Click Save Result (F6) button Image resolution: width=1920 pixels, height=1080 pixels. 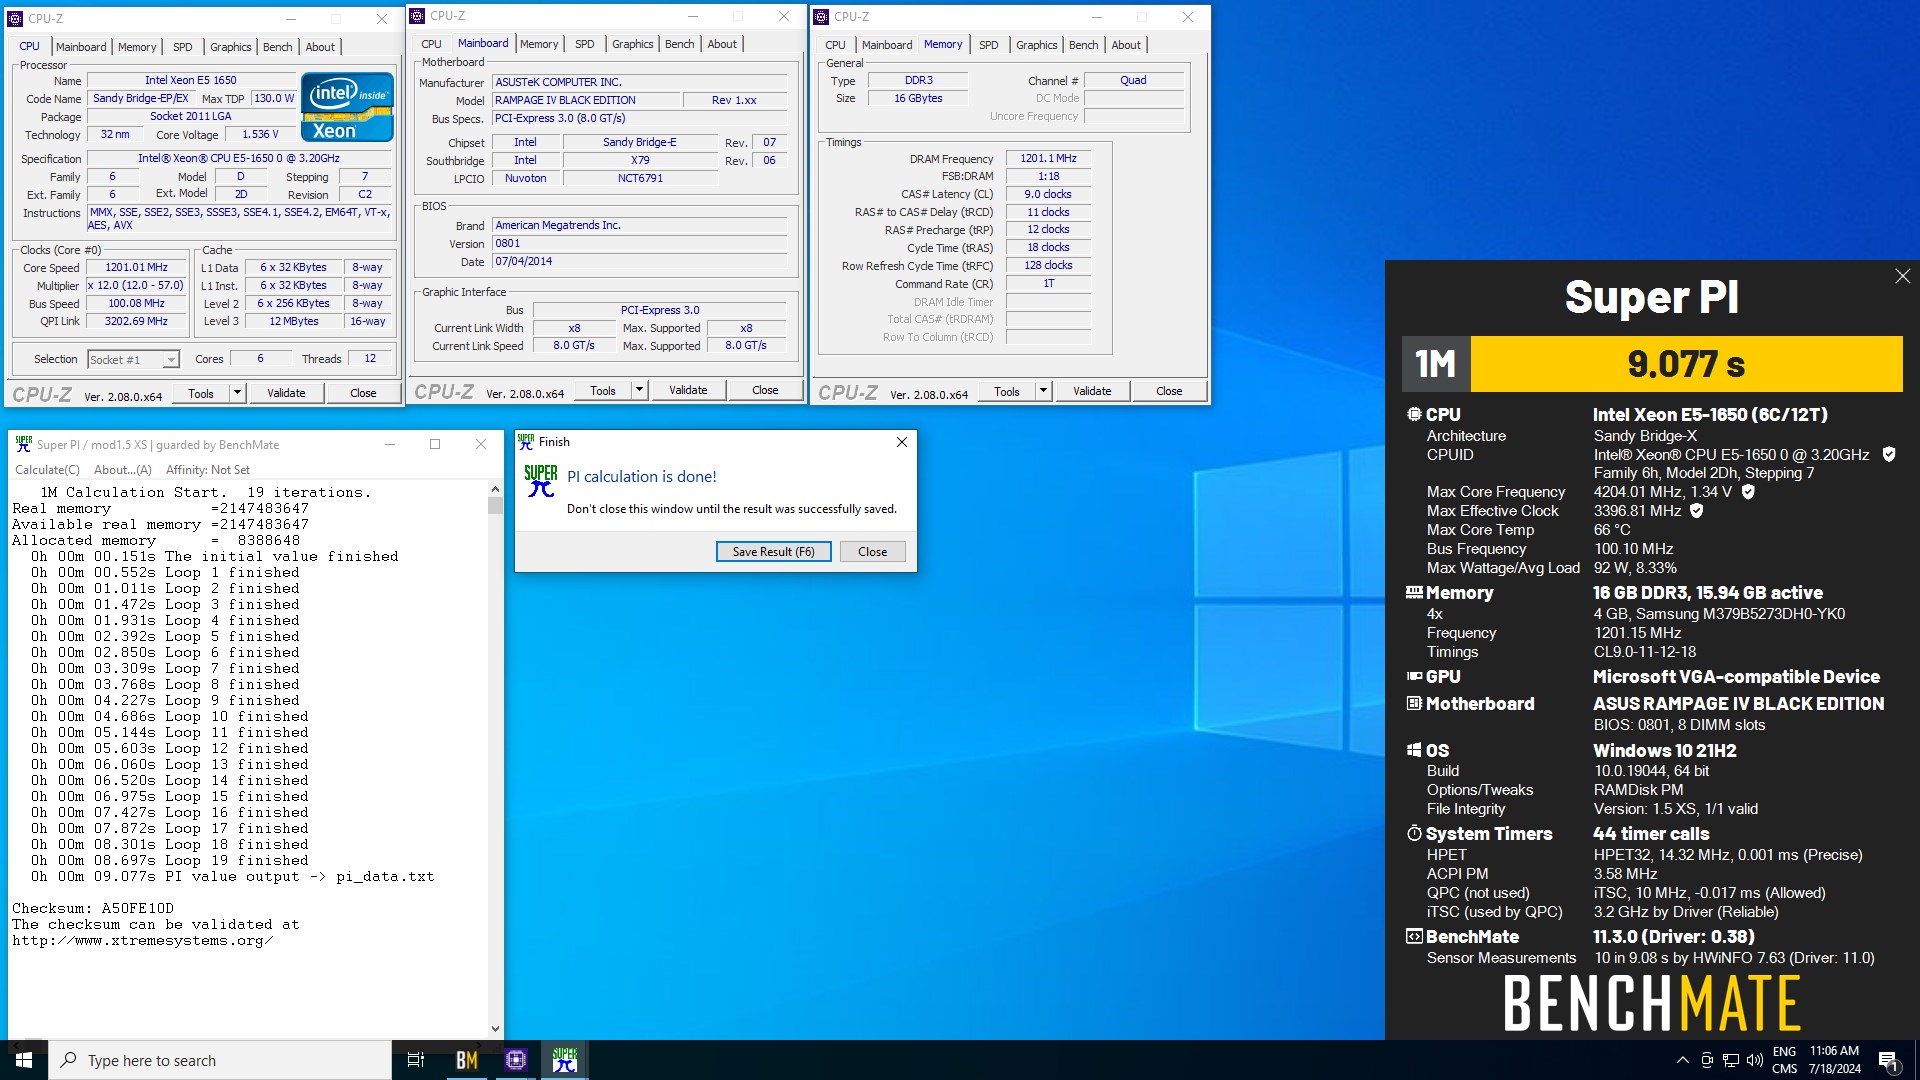pyautogui.click(x=773, y=552)
